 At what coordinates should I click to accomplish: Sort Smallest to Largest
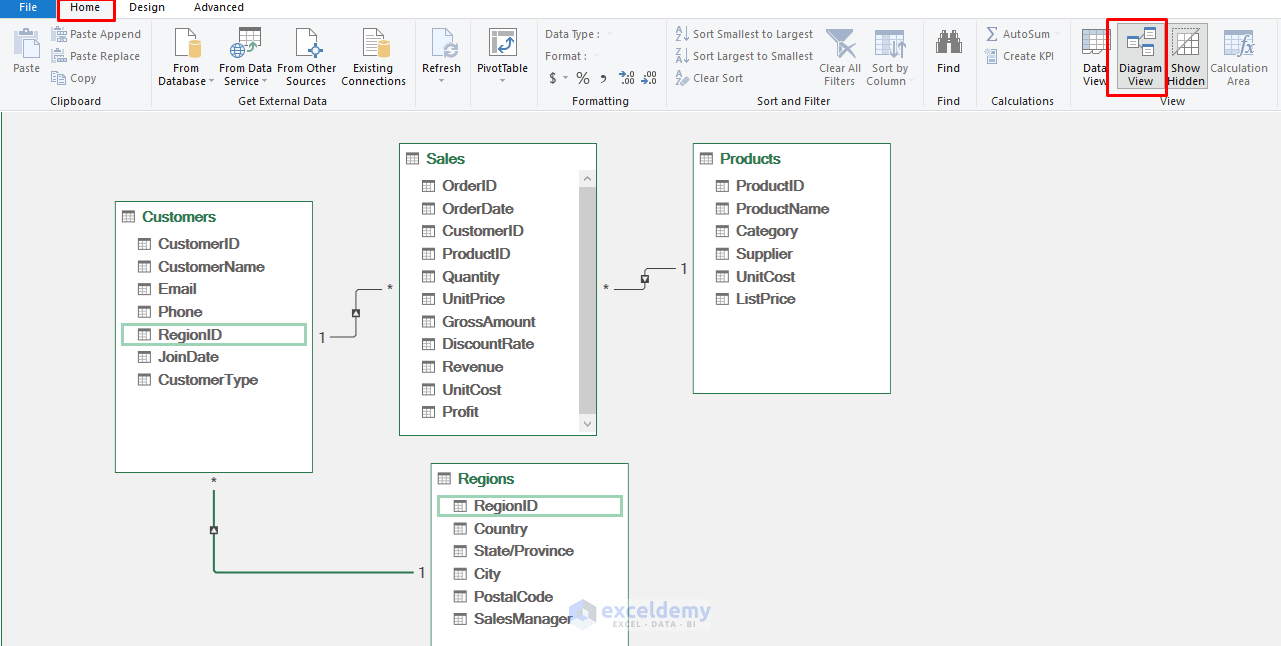745,34
